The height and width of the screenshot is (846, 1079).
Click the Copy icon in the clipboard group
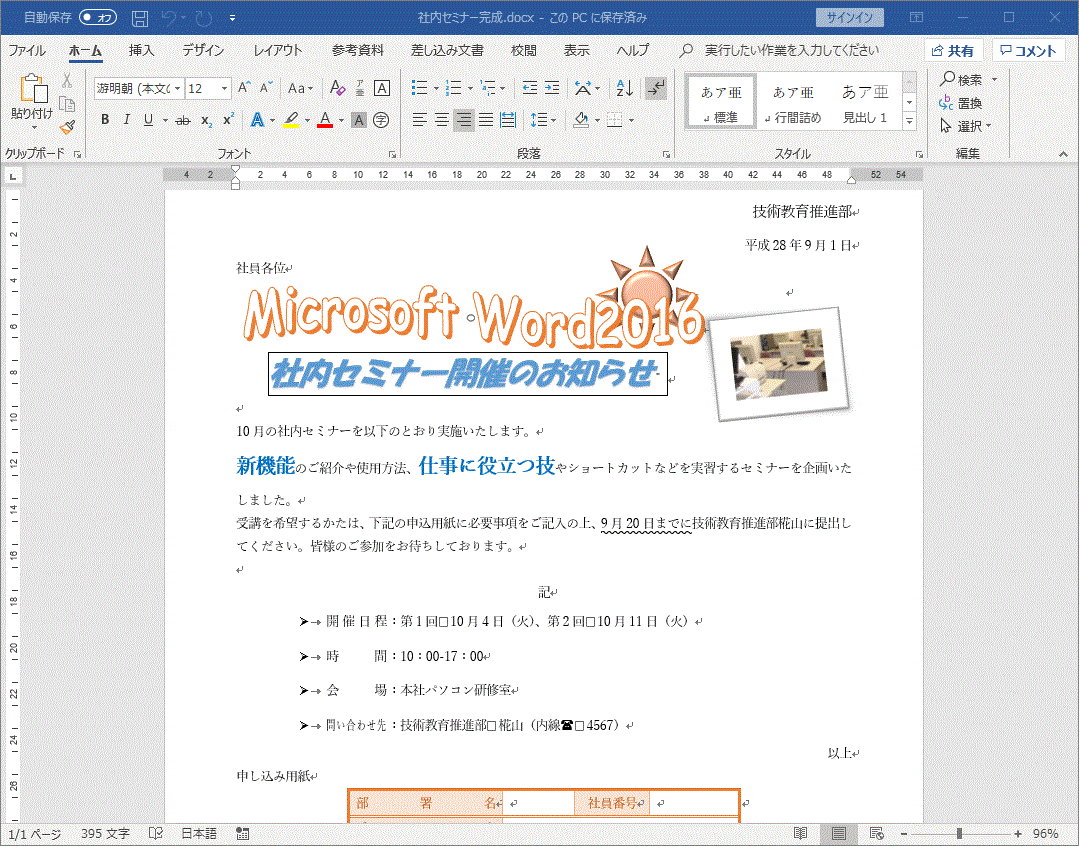67,104
